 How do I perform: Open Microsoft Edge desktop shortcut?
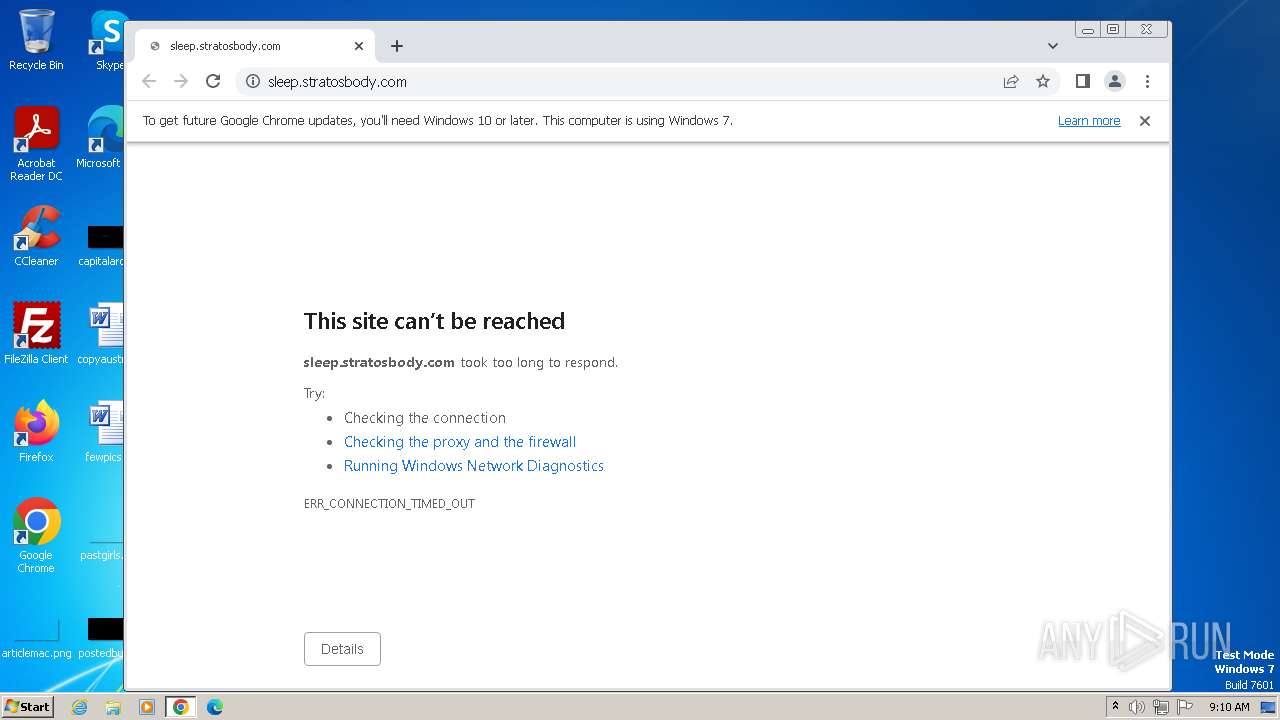(100, 138)
